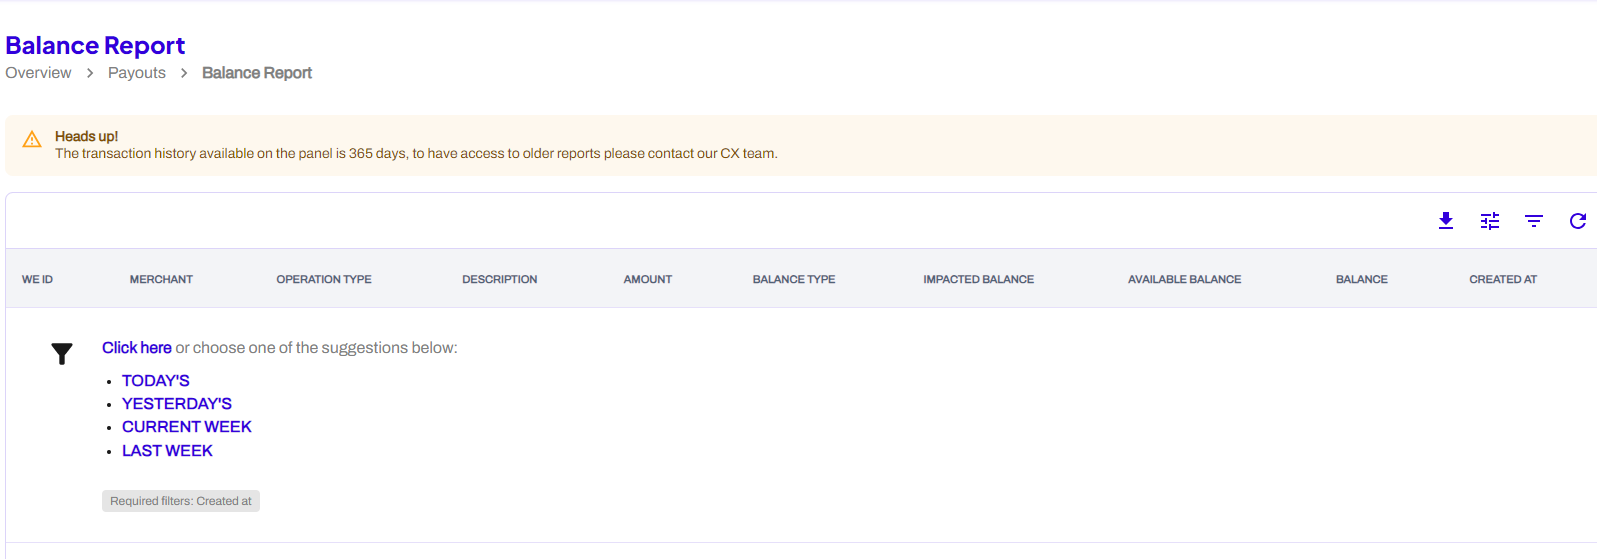The height and width of the screenshot is (559, 1597).
Task: Click the warning triangle alert icon
Action: pos(32,139)
